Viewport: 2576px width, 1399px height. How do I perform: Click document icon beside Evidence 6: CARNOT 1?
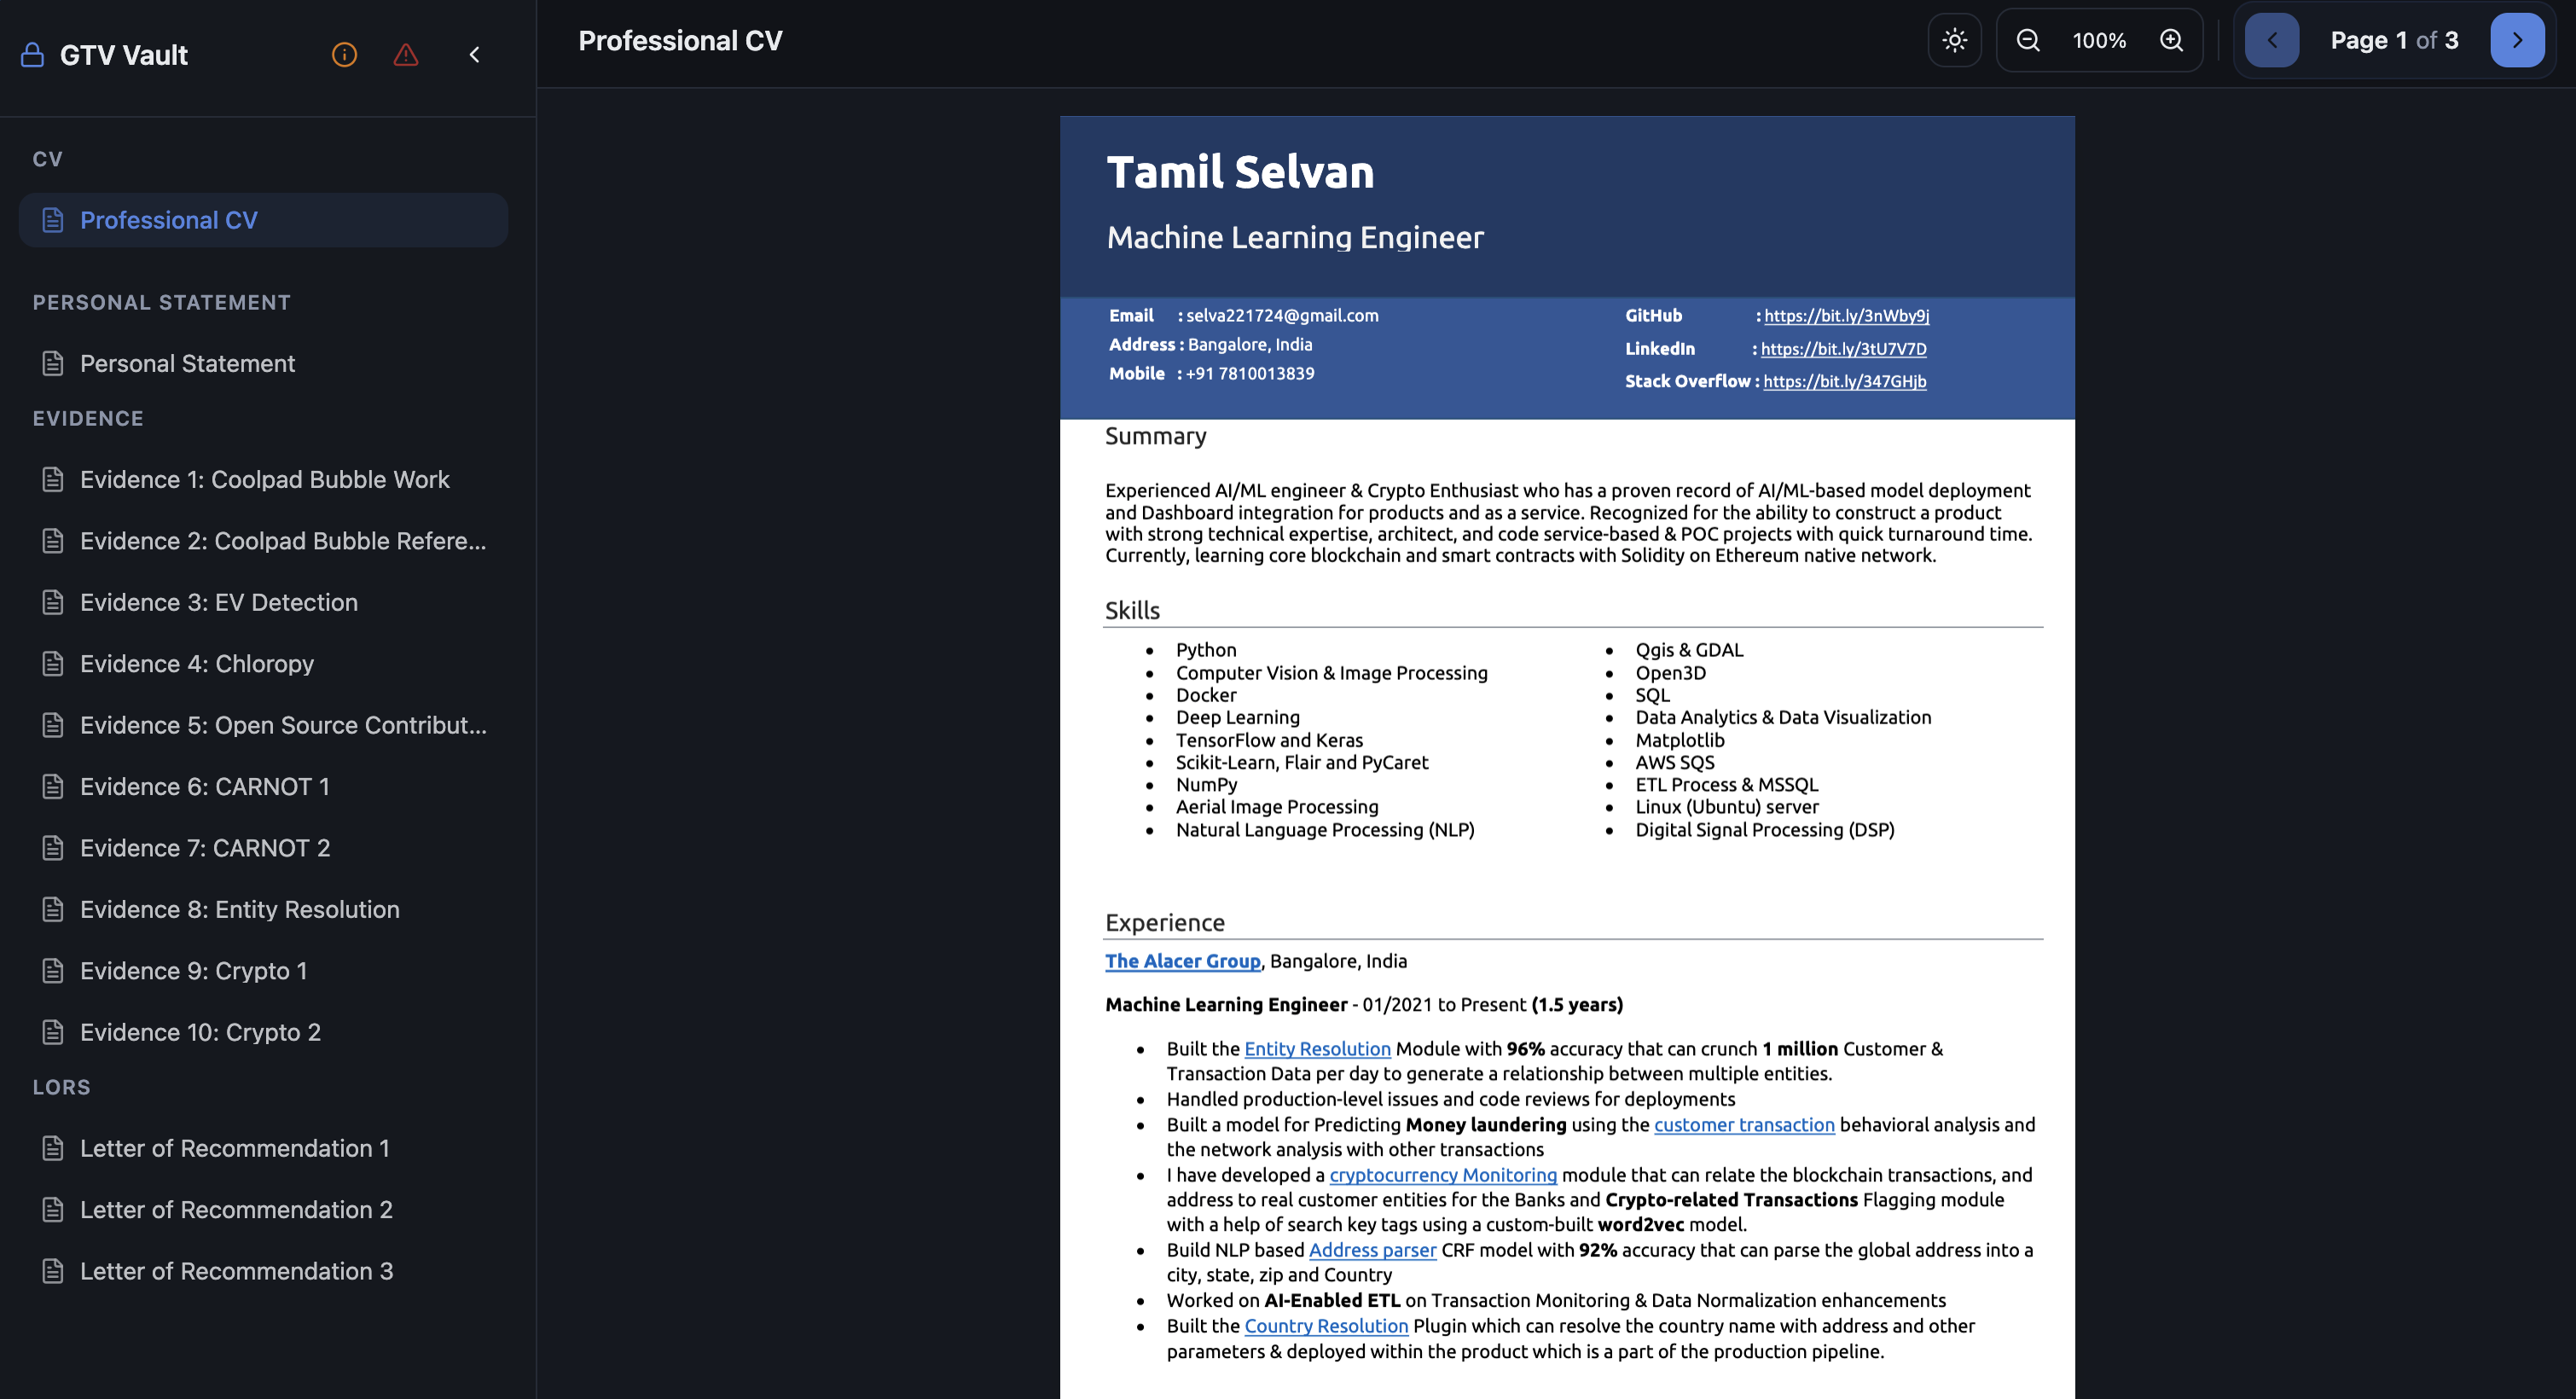coord(53,786)
